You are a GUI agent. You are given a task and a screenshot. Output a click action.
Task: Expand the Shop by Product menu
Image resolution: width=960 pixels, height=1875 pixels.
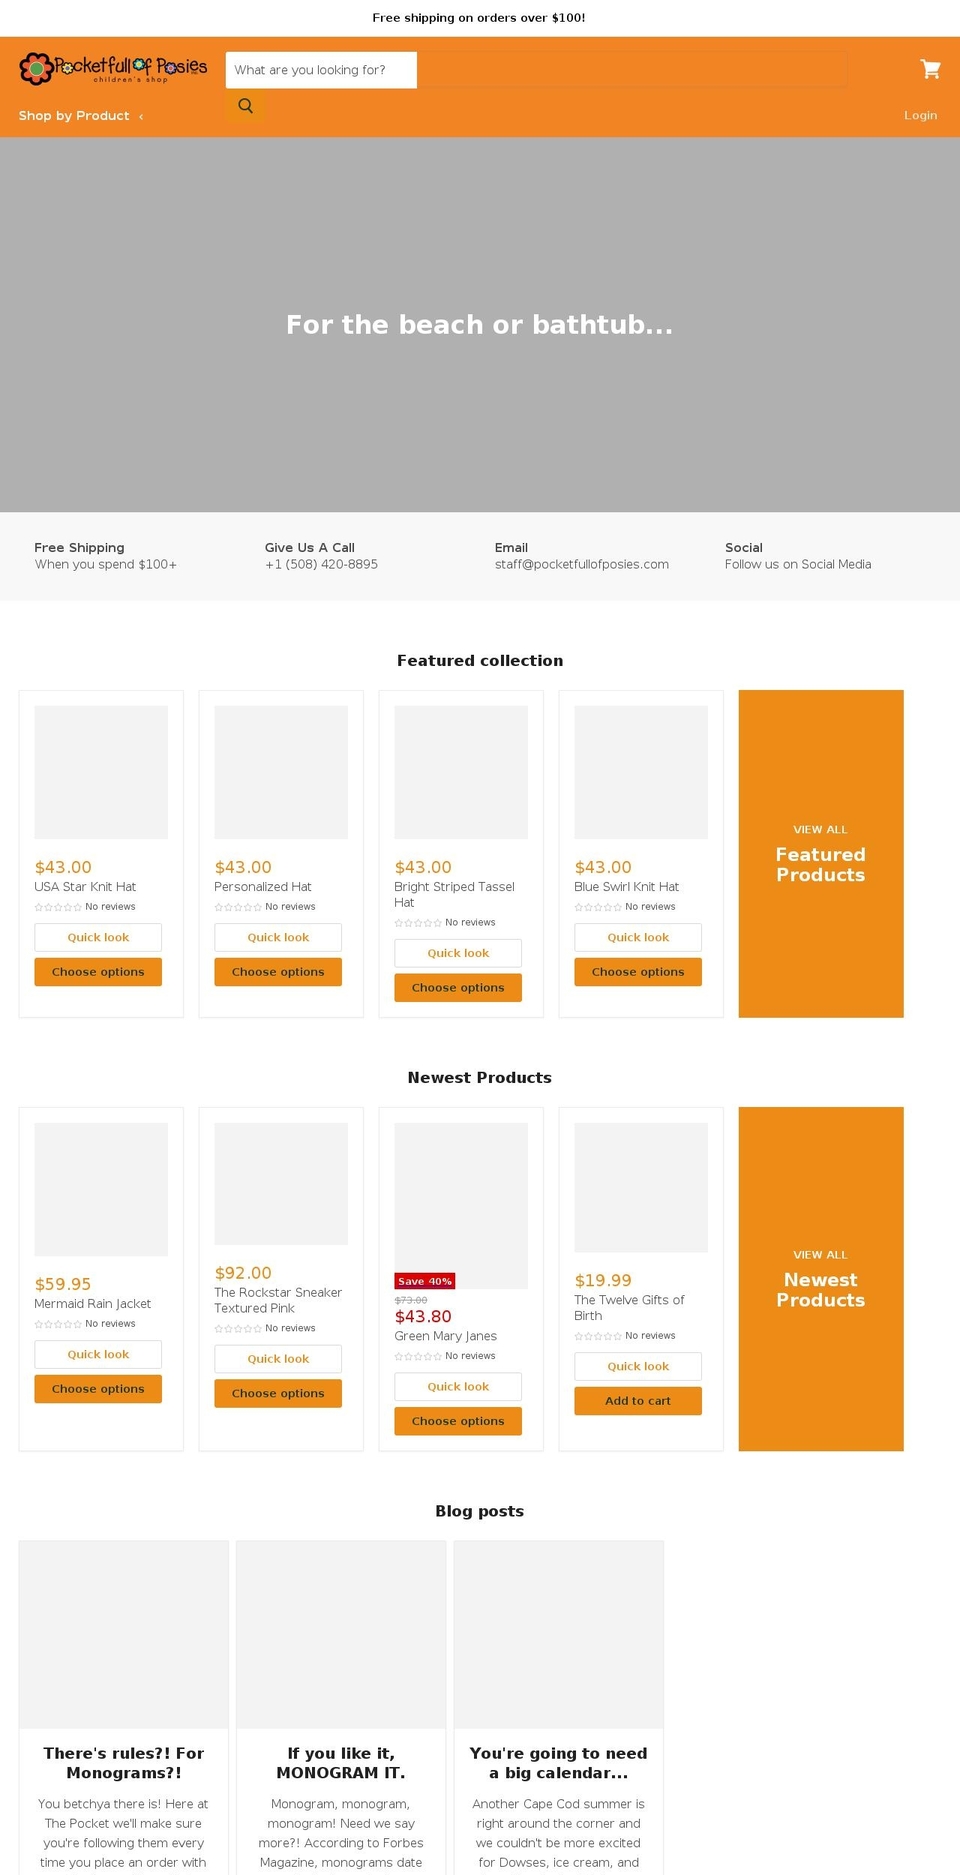tap(81, 116)
